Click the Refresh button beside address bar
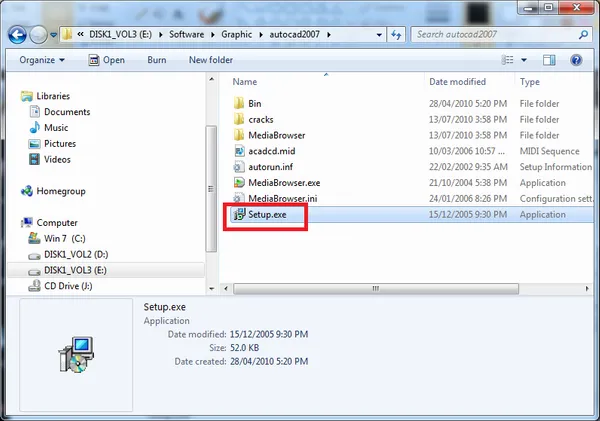Viewport: 600px width, 421px height. pos(396,35)
